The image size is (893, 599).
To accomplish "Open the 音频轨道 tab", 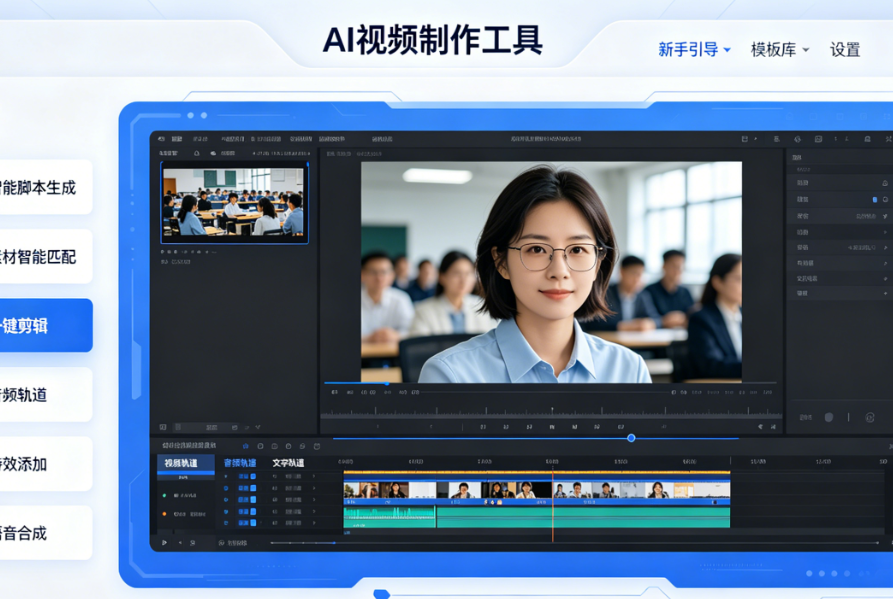I will (240, 463).
